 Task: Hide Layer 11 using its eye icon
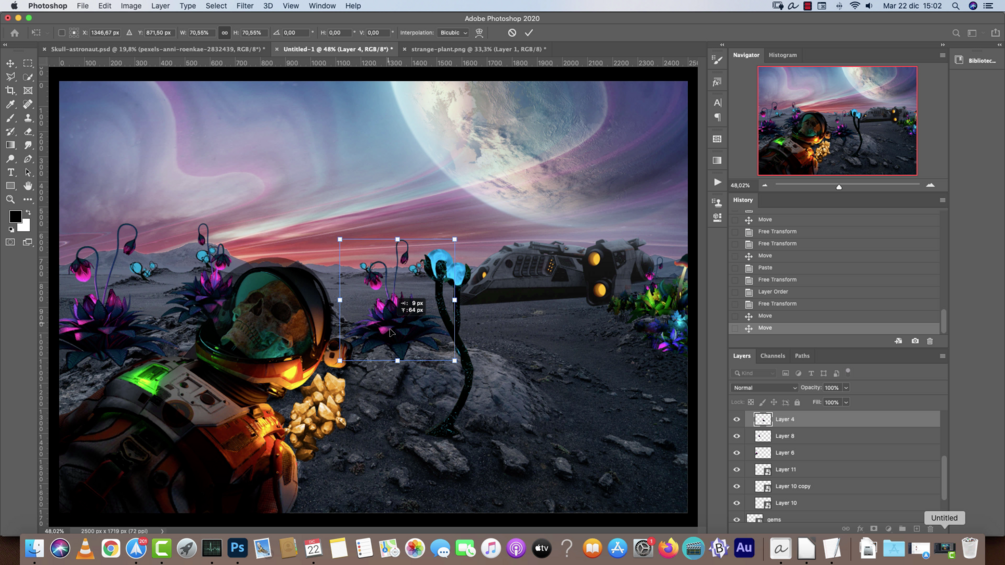coord(736,470)
